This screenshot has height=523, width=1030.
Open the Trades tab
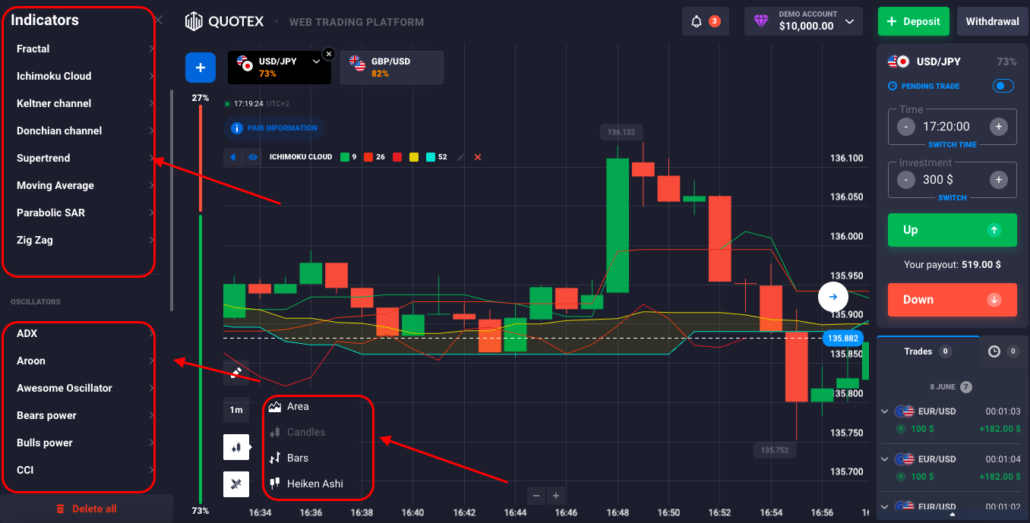[928, 352]
